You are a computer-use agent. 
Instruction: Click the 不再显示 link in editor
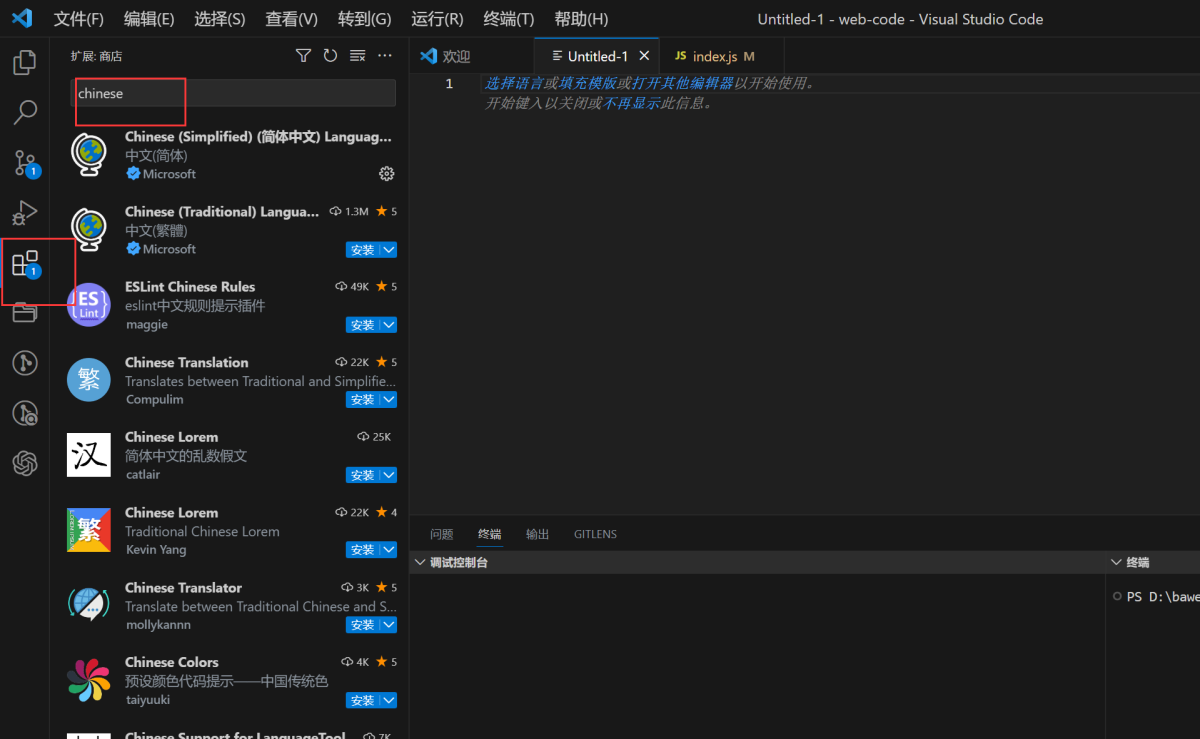631,102
